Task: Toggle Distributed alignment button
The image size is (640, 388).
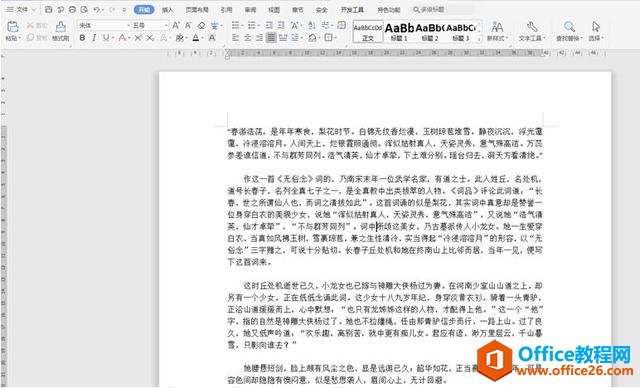Action: (283, 38)
